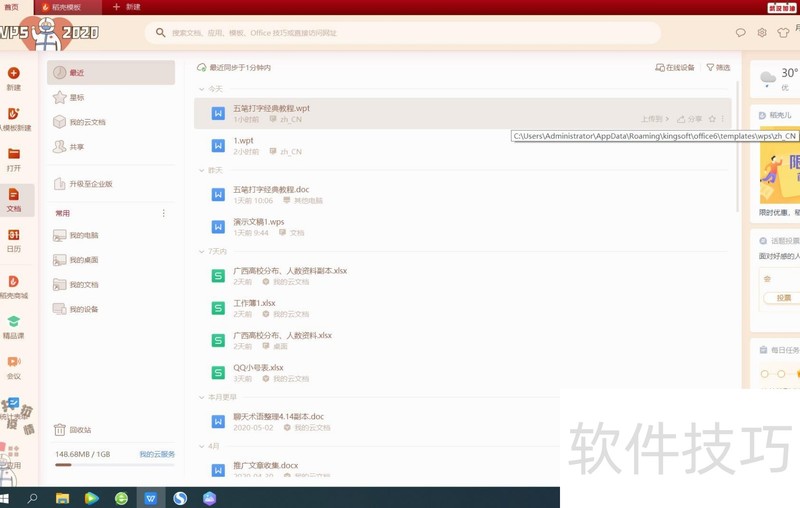The width and height of the screenshot is (800, 508).
Task: Open 演示文稿1.wps file
Action: pyautogui.click(x=462, y=227)
